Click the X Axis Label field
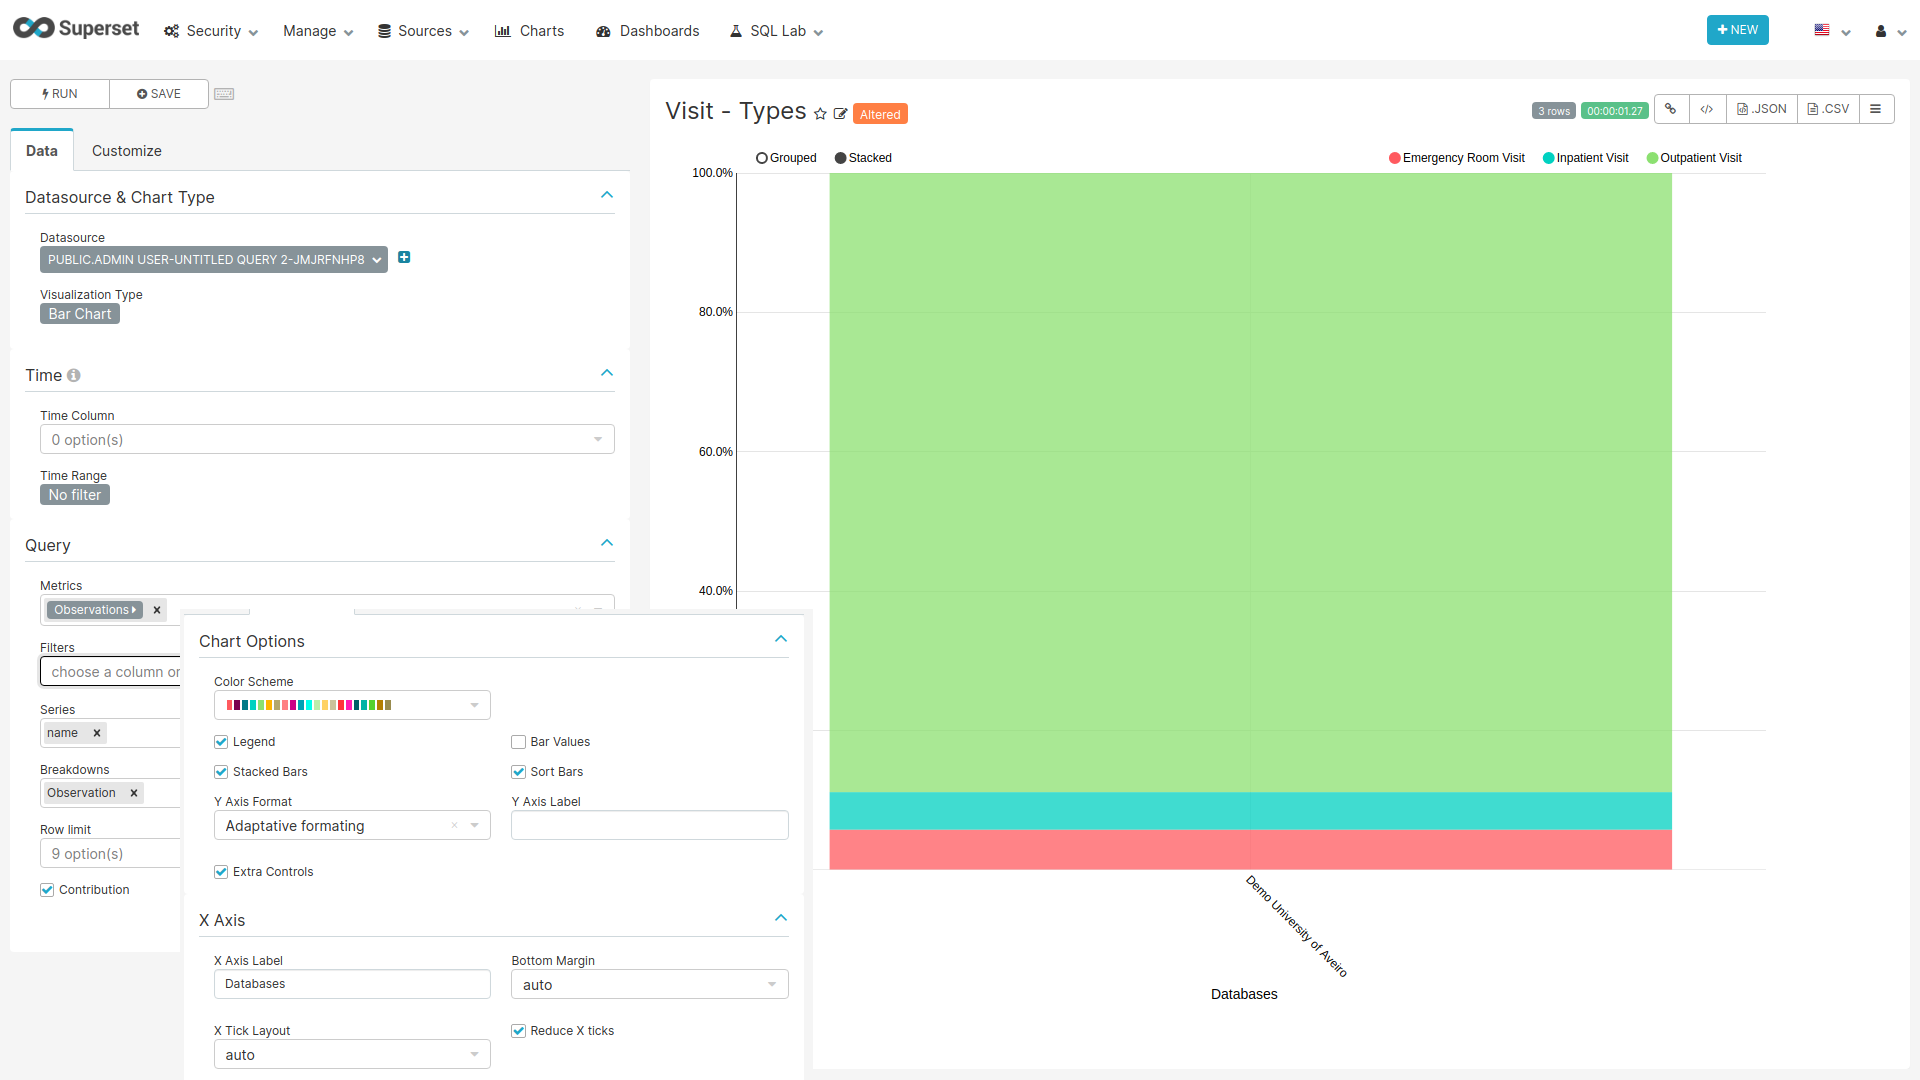The width and height of the screenshot is (1920, 1080). 352,985
